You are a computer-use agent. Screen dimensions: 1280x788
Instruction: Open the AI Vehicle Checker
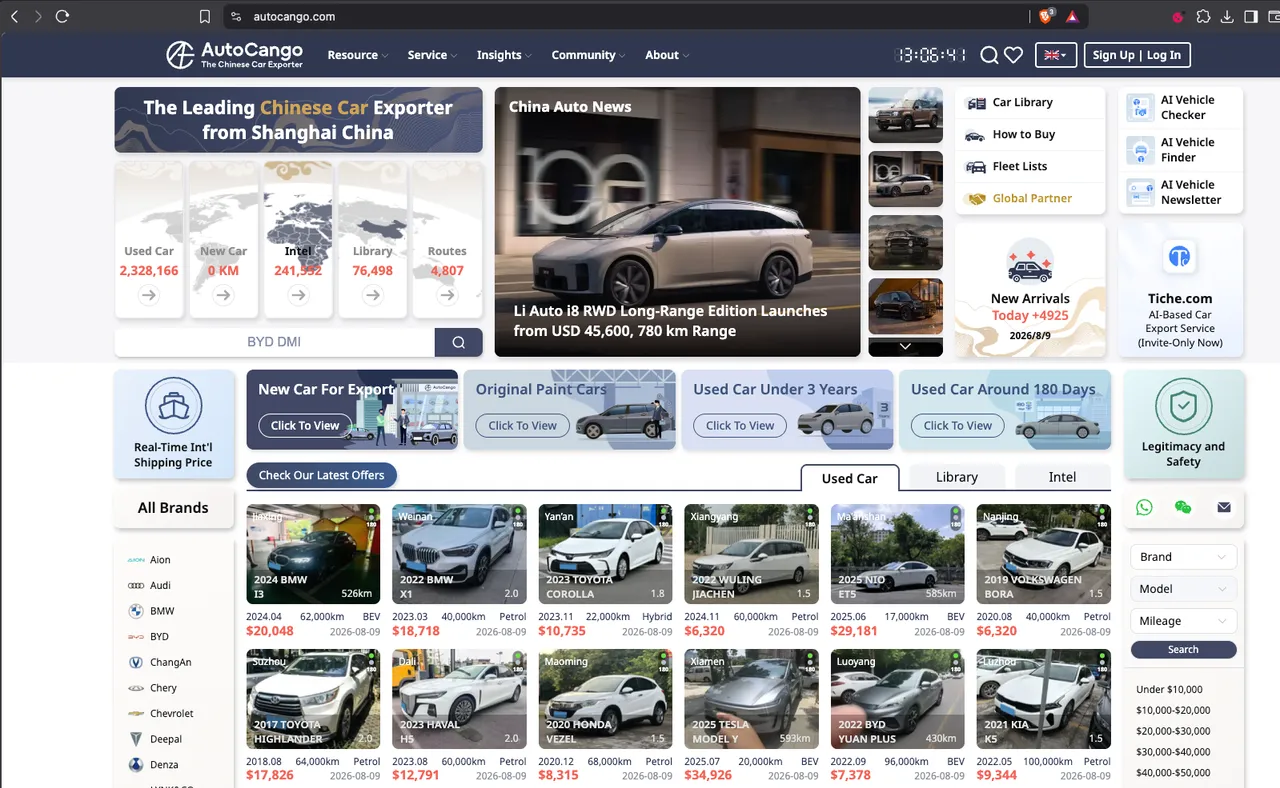(1180, 108)
